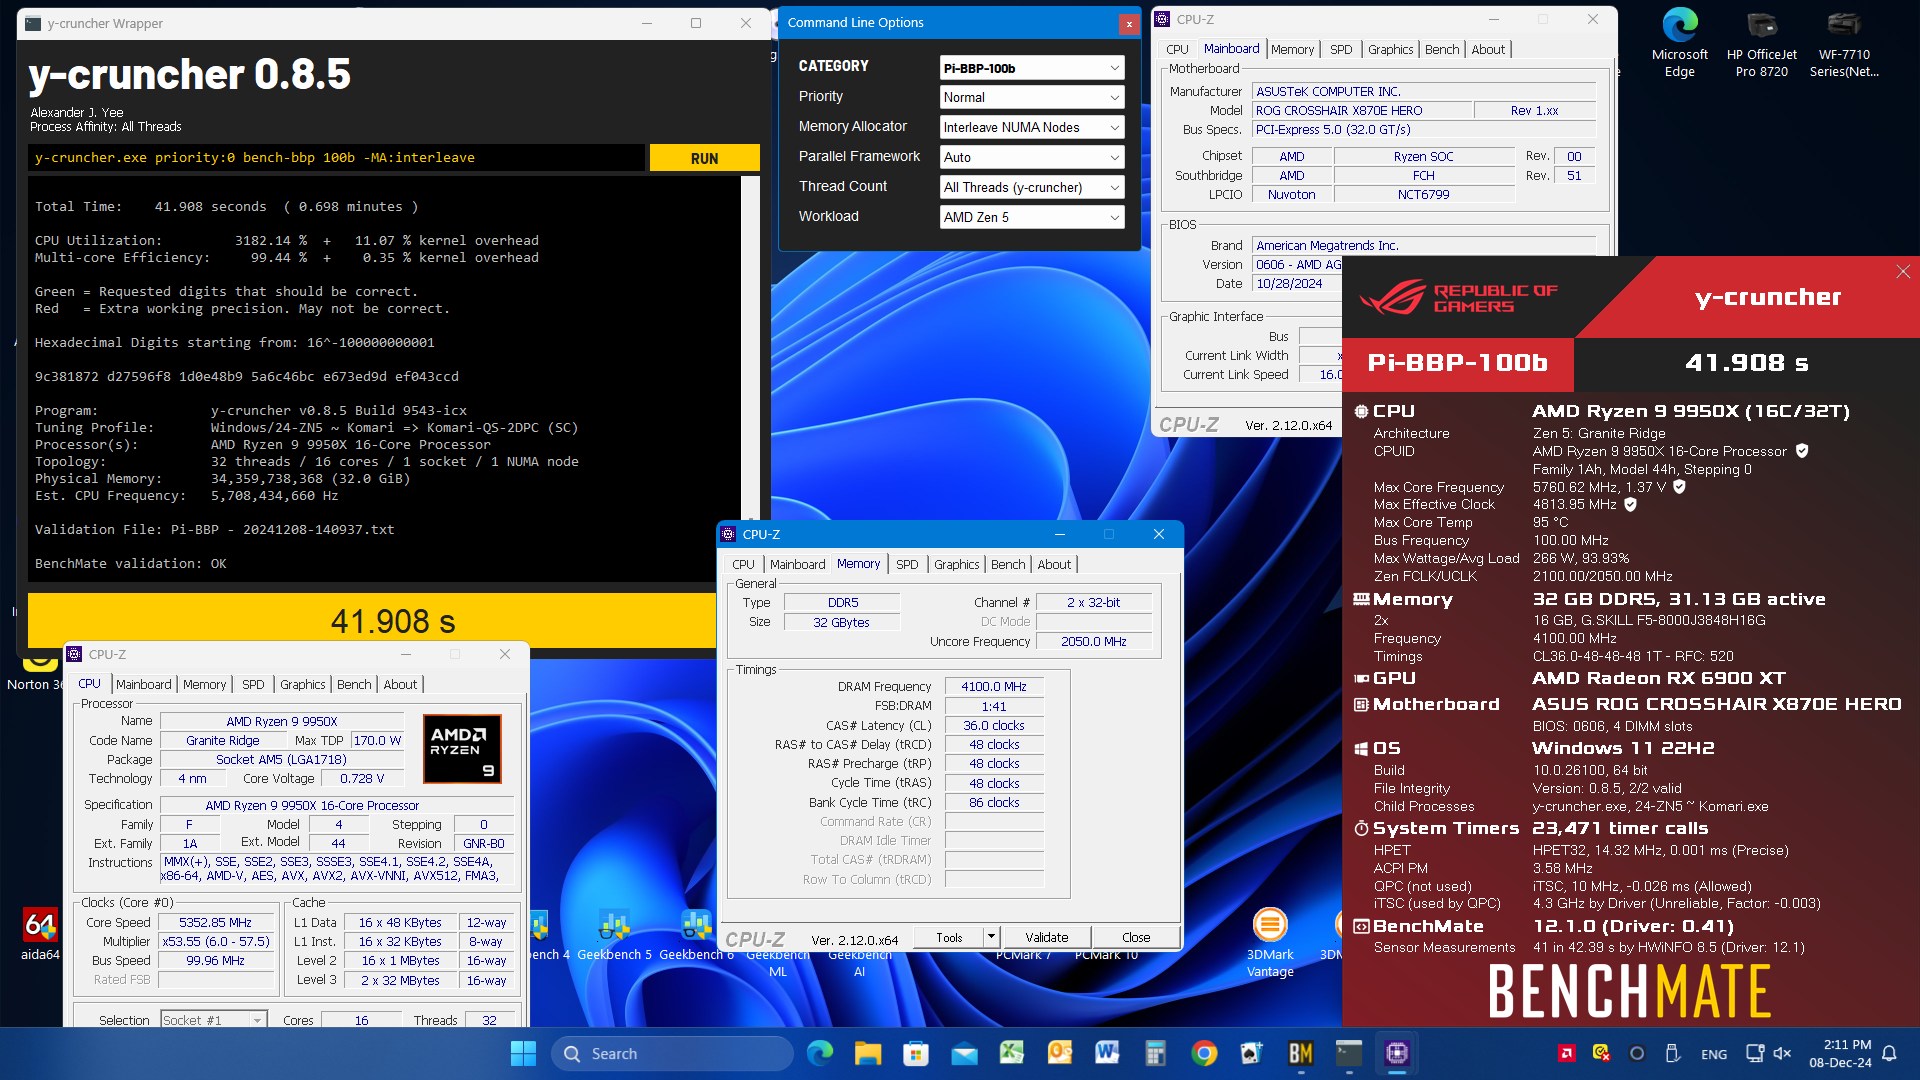
Task: Open About tab in bottom-left CPU-Z window
Action: tap(400, 684)
